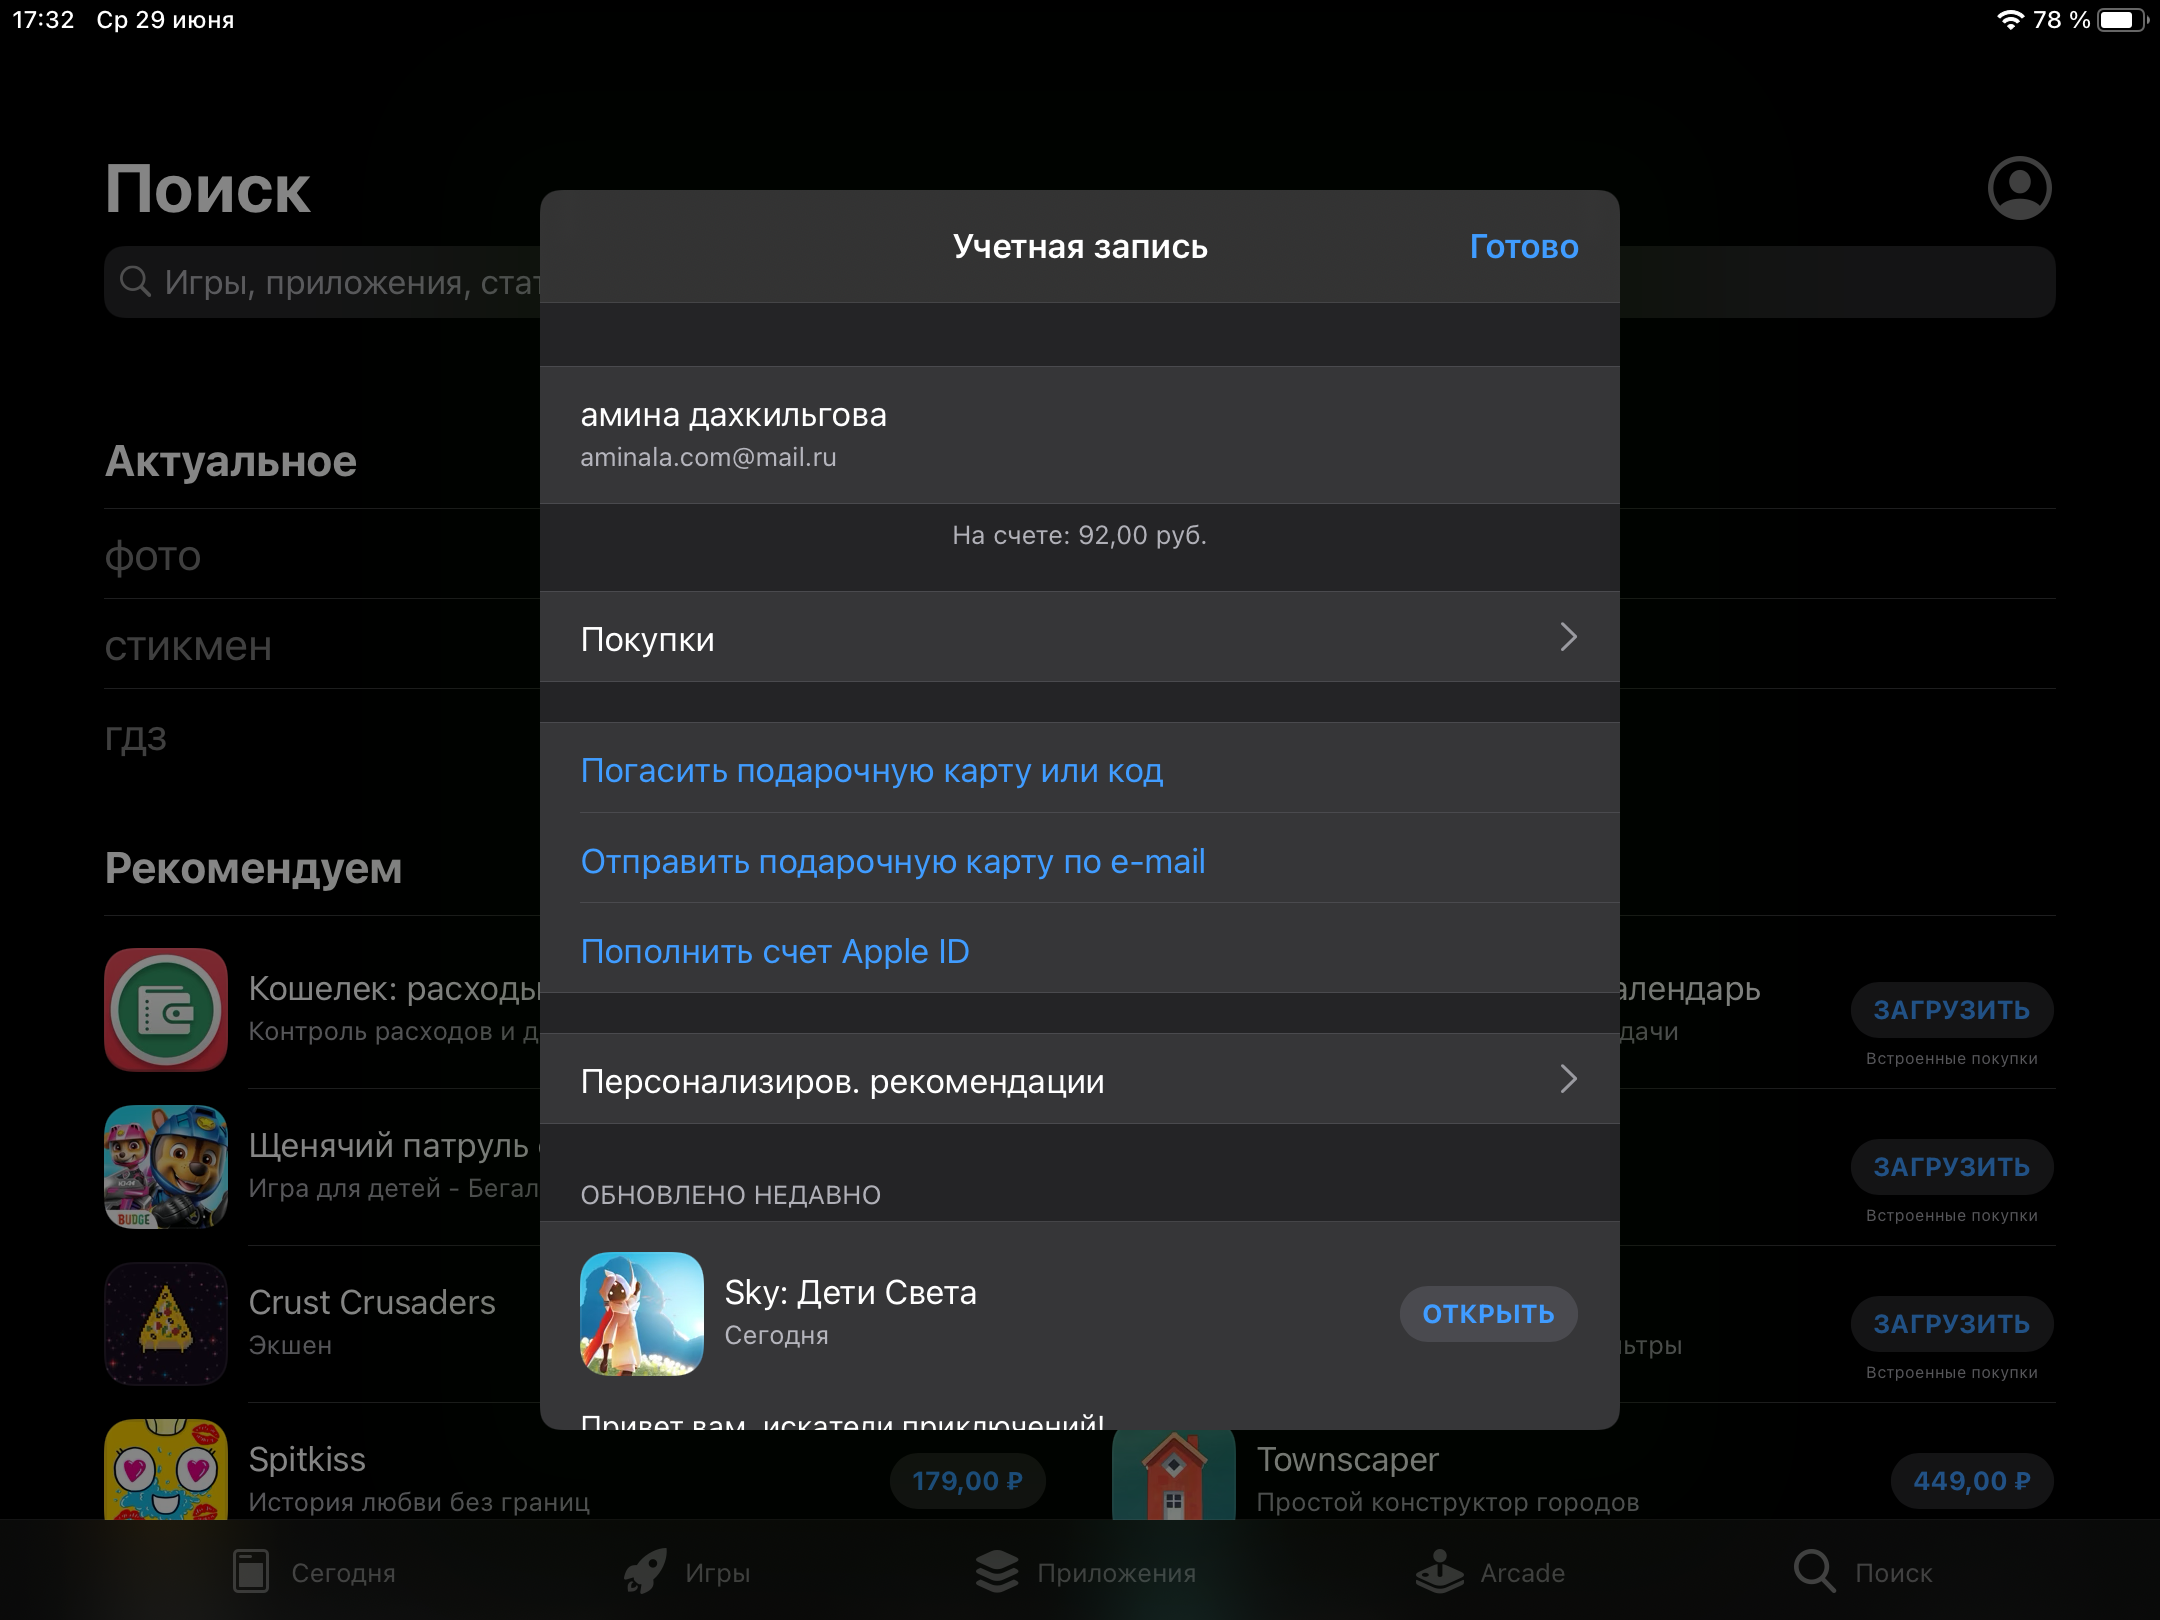Tap the Townscaper house icon
The width and height of the screenshot is (2160, 1620).
[x=1173, y=1476]
